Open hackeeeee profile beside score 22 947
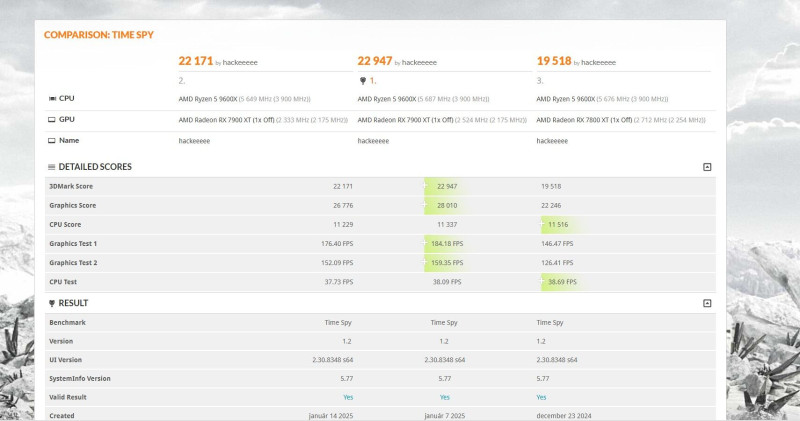The image size is (800, 421). pyautogui.click(x=419, y=62)
